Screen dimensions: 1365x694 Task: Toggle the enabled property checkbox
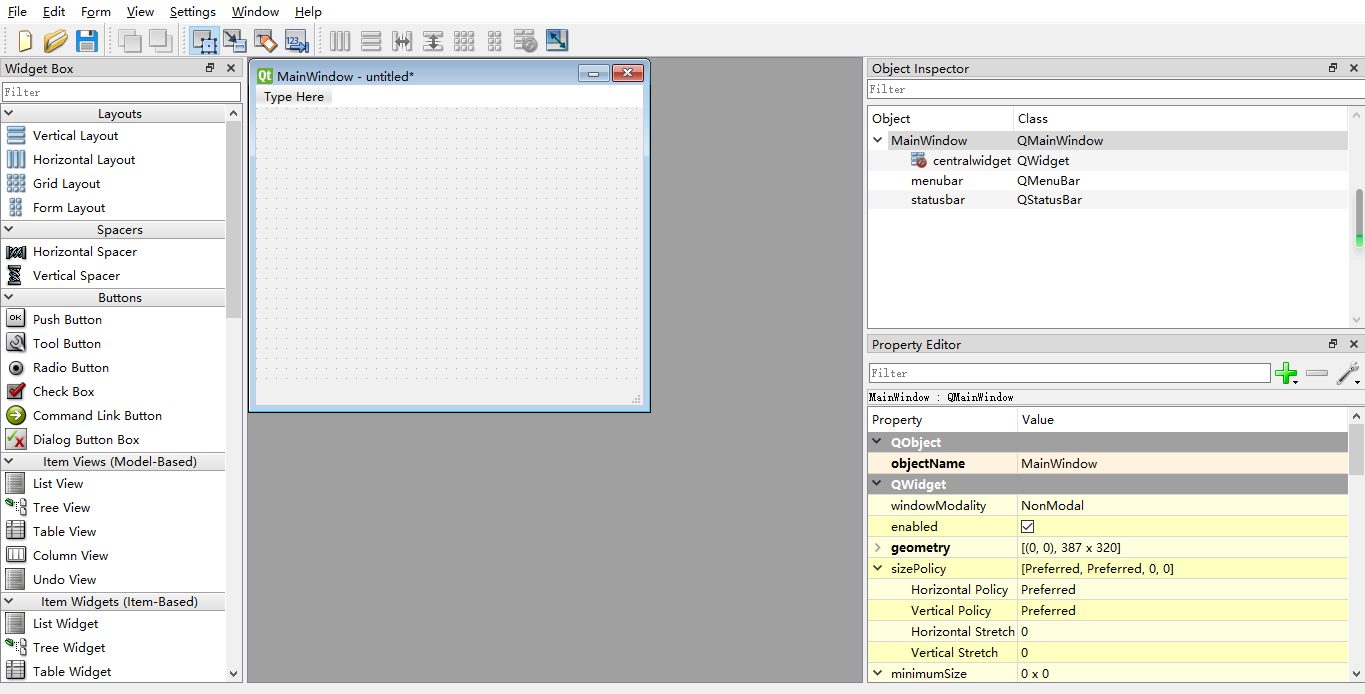[1027, 526]
